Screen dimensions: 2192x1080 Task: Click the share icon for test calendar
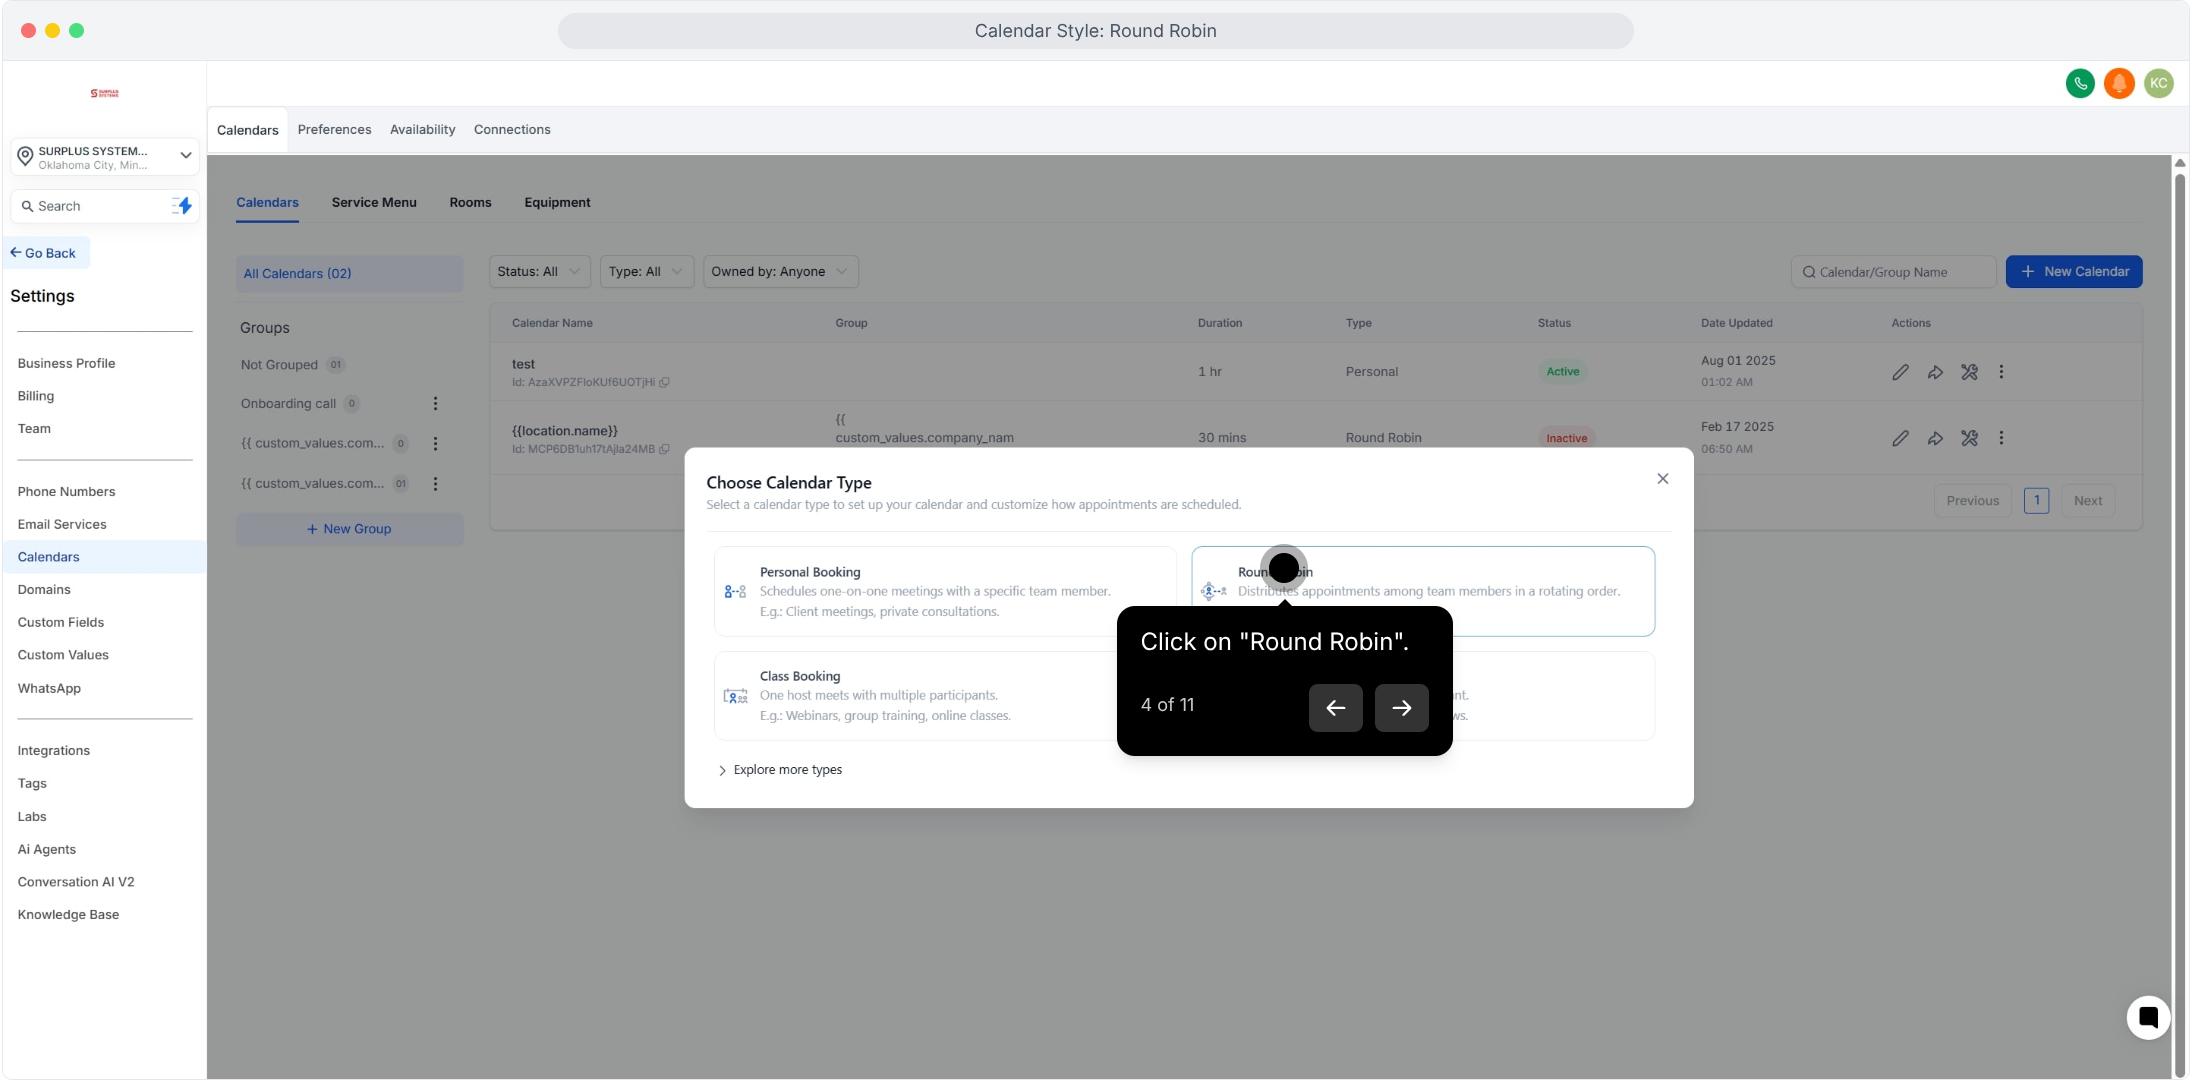[1935, 372]
